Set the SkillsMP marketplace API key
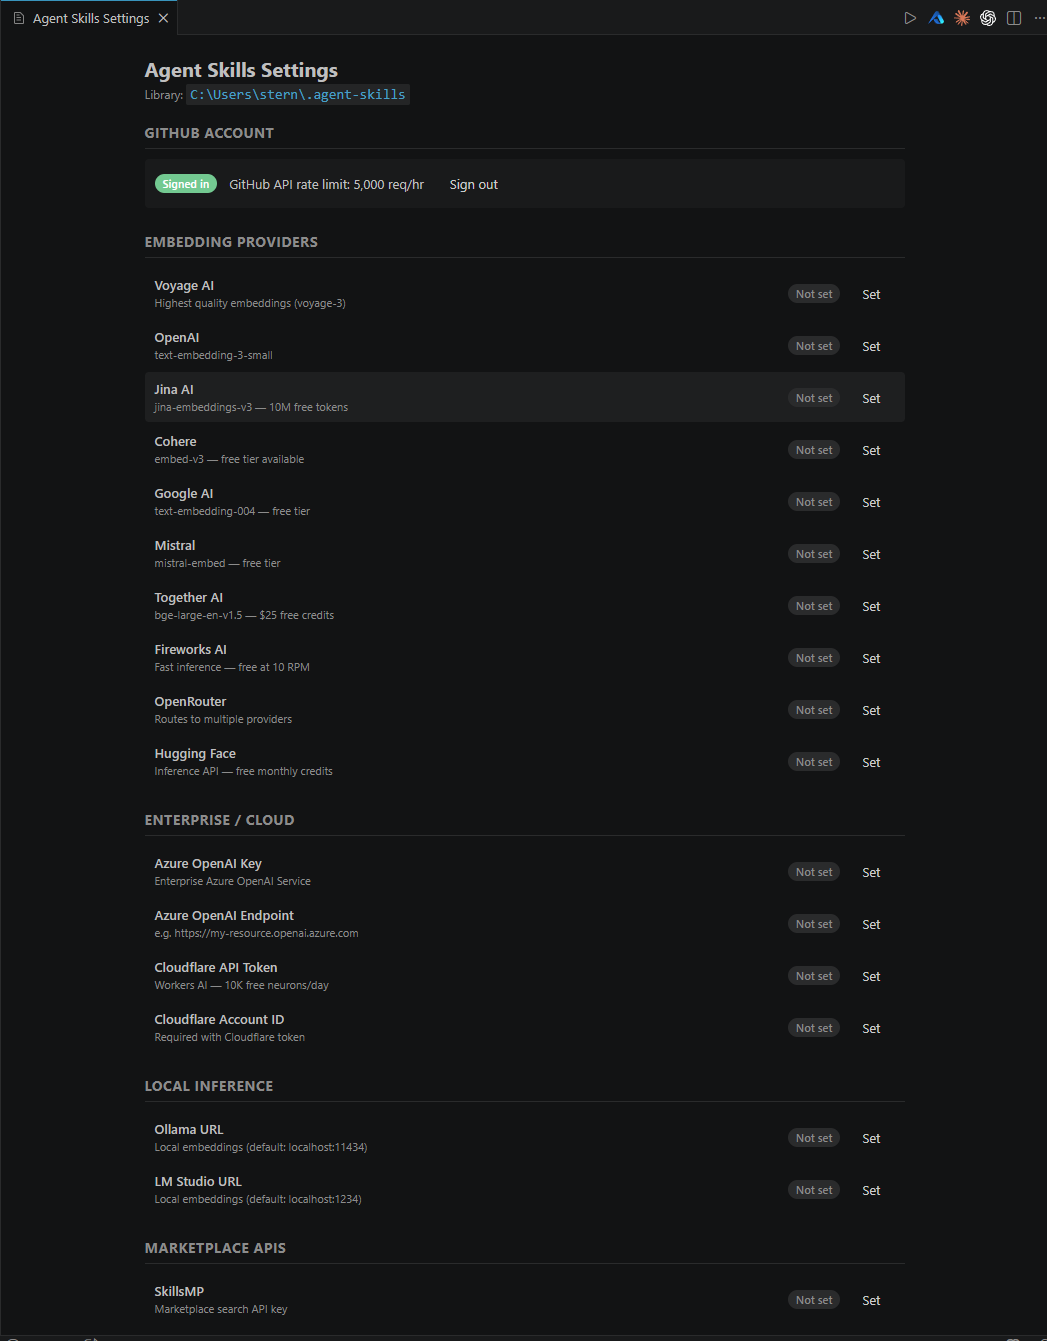 coord(870,1299)
